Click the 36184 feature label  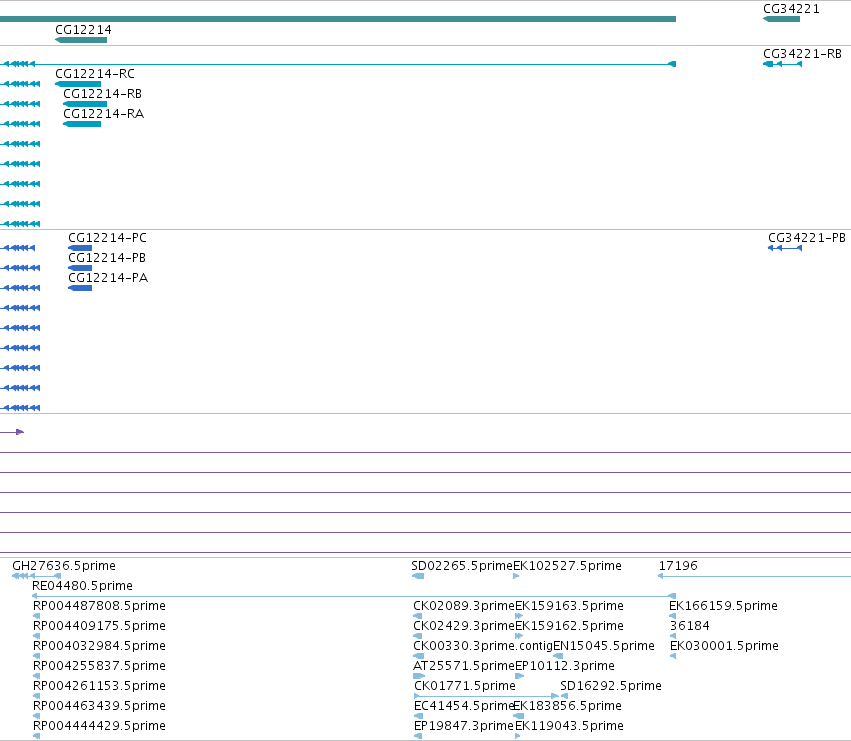[x=689, y=626]
